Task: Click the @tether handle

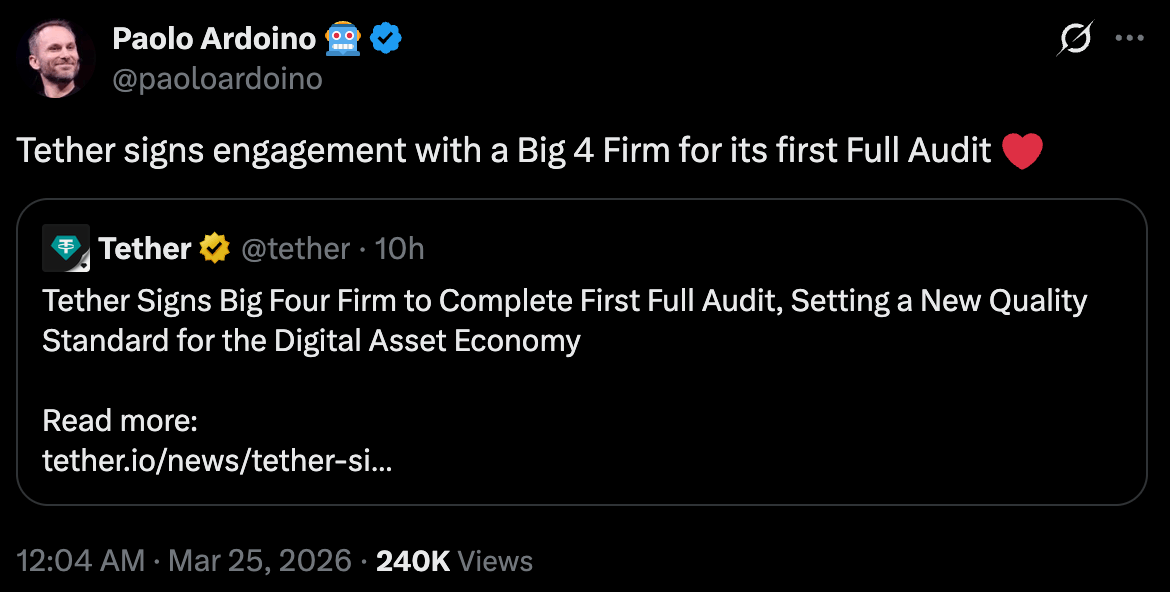Action: click(296, 248)
